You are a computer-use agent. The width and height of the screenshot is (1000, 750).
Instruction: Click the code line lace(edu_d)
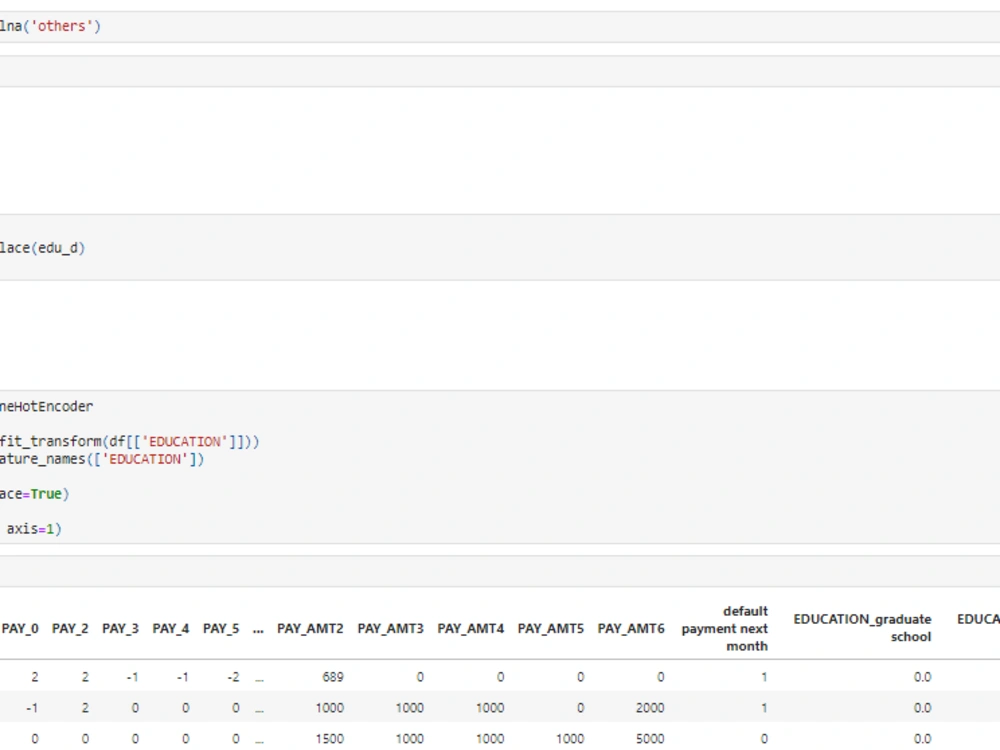[42, 248]
